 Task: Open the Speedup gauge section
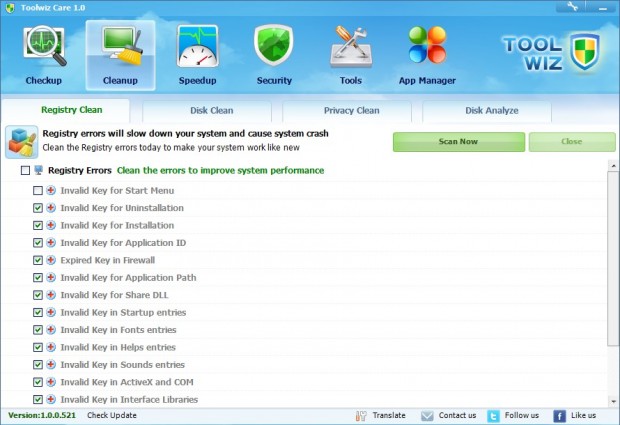point(197,55)
